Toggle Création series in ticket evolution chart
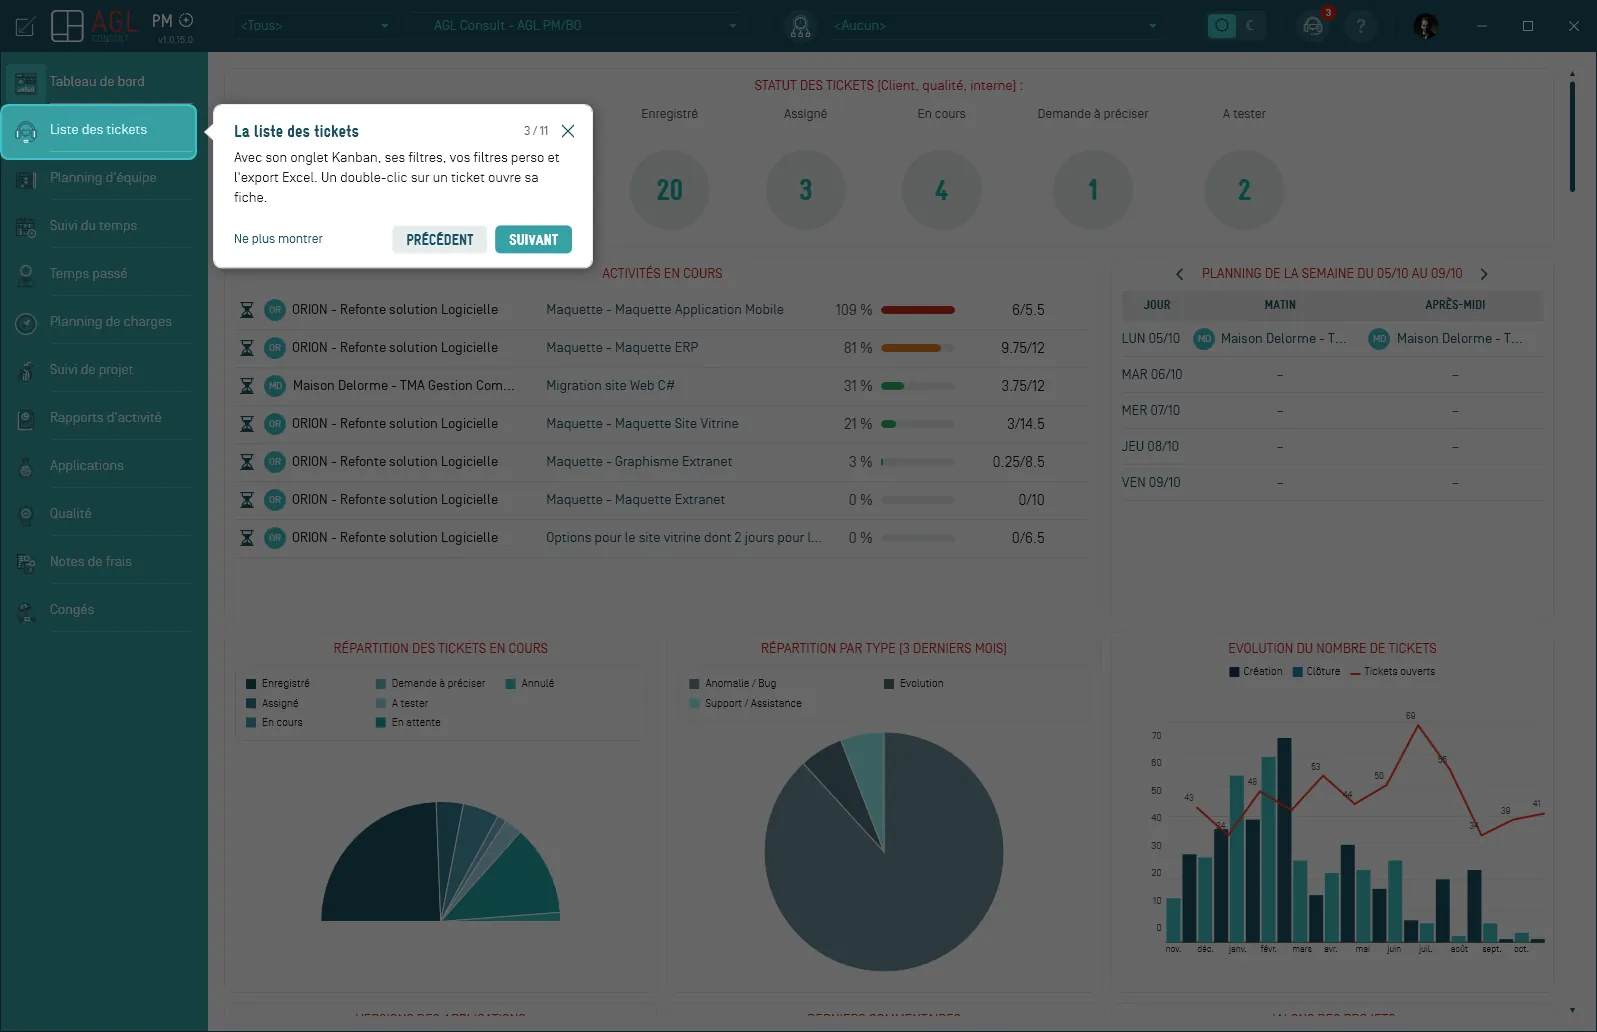 (x=1256, y=672)
